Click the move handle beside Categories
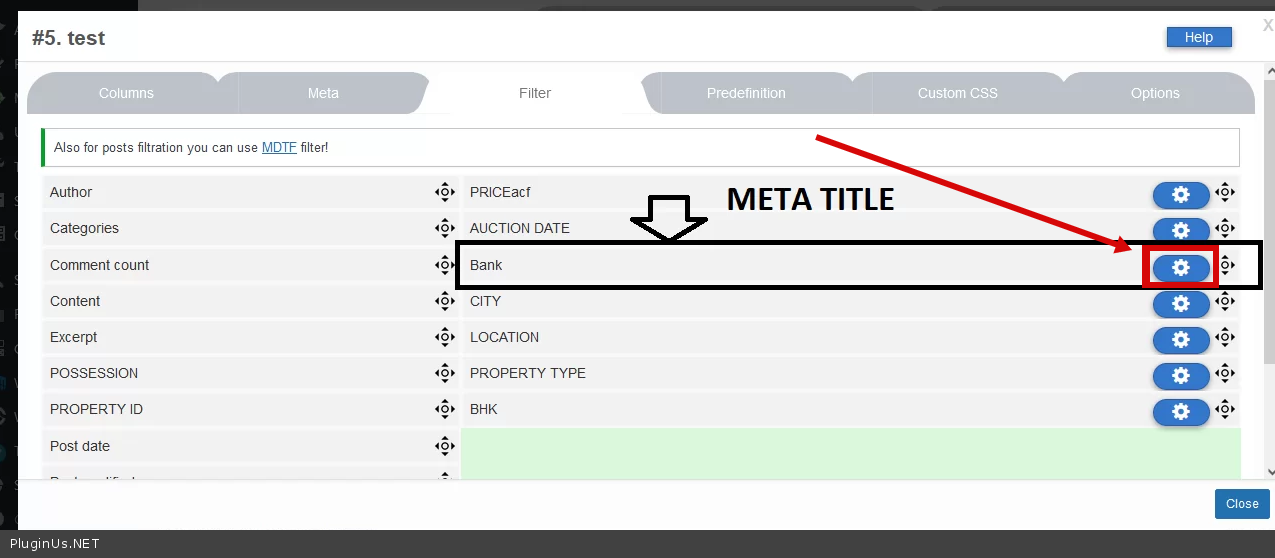The image size is (1275, 558). (x=445, y=228)
